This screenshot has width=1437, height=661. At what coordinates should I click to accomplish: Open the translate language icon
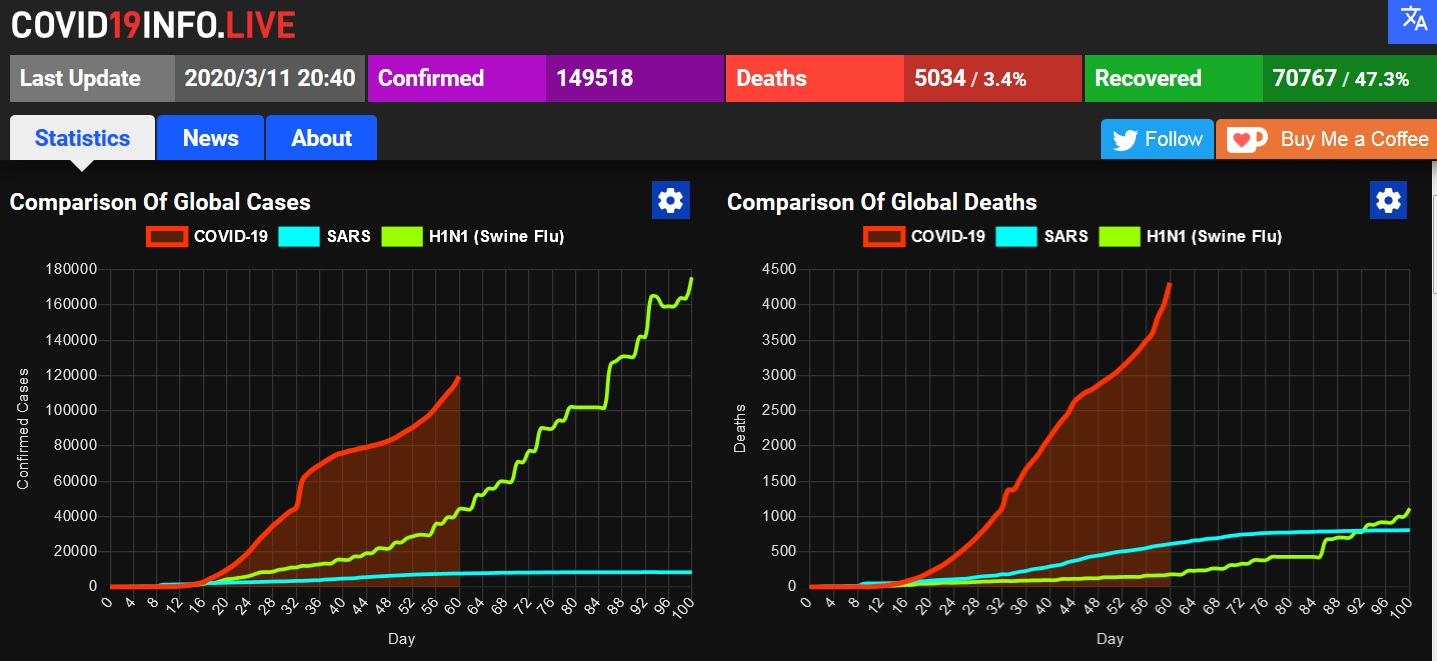1412,21
